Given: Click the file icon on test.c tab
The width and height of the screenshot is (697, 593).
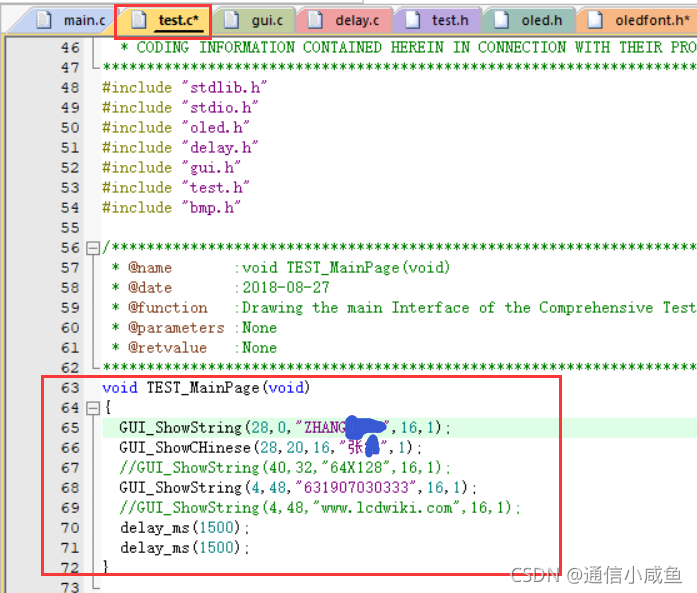Looking at the screenshot, I should click(138, 20).
